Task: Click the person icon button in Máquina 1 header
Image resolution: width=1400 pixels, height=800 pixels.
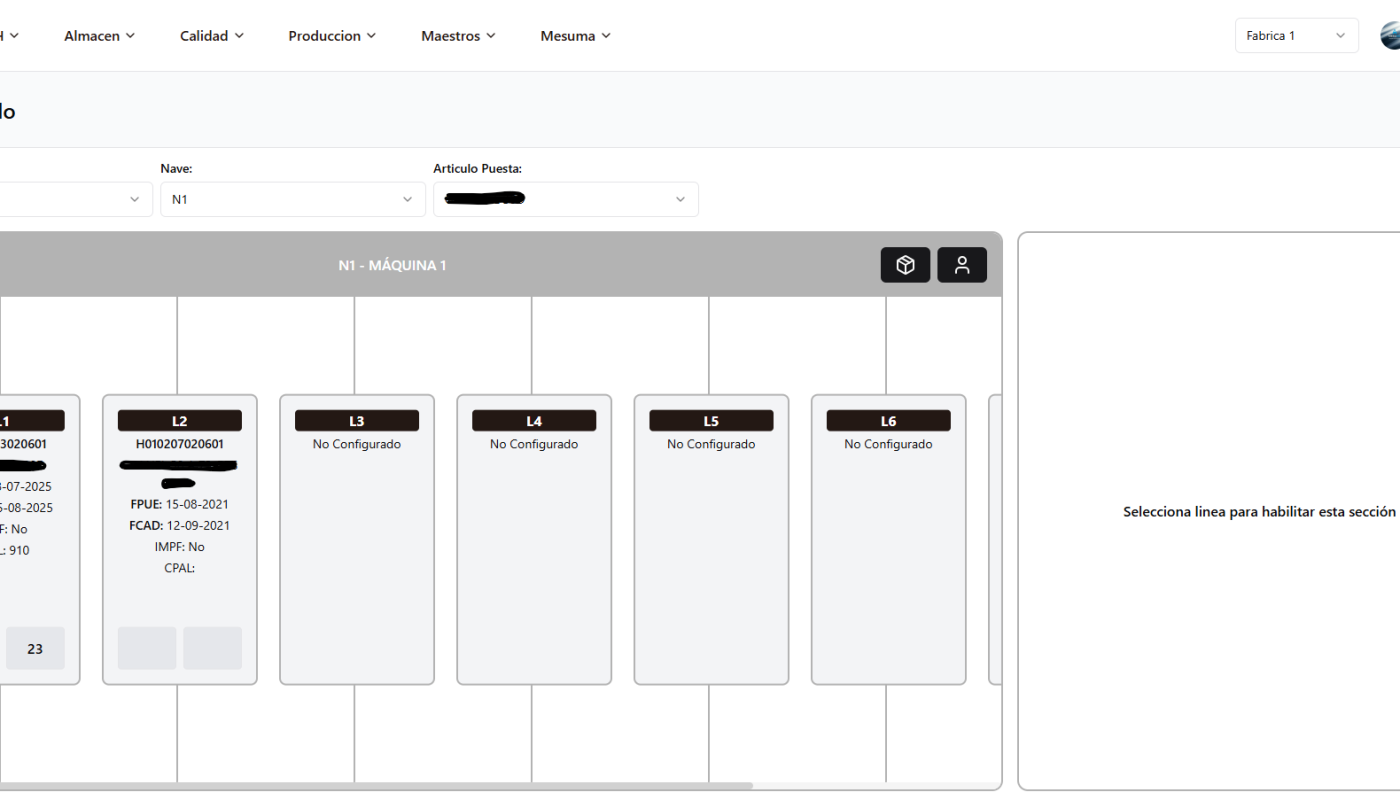Action: (962, 265)
